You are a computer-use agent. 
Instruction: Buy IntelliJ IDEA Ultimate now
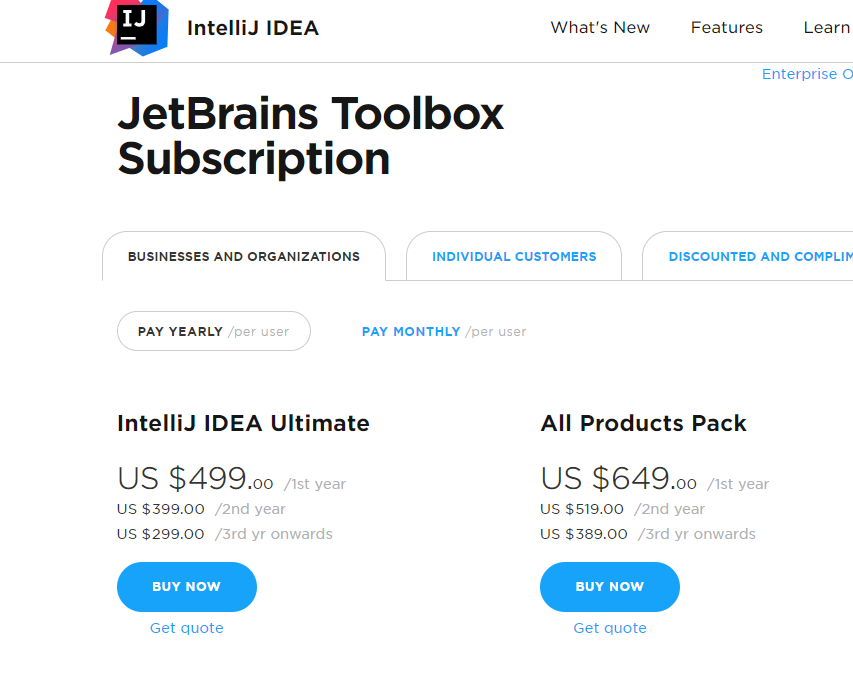tap(187, 587)
